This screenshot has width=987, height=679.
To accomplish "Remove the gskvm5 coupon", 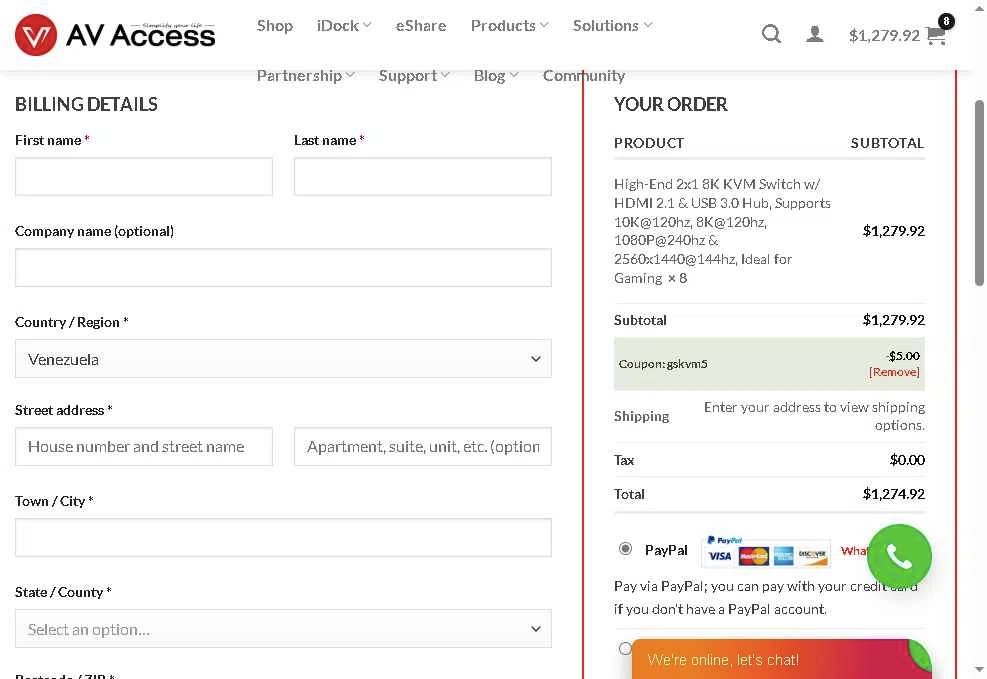I will click(894, 372).
